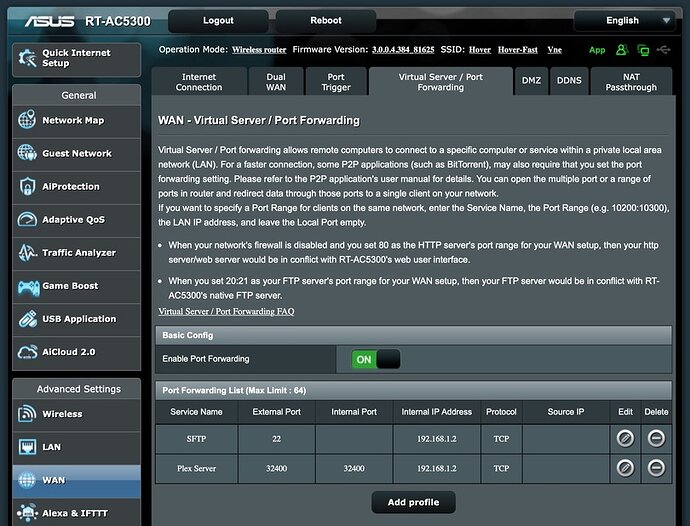Image resolution: width=690 pixels, height=526 pixels.
Task: Open the AiProtection shield lock icon
Action: pyautogui.click(x=27, y=186)
